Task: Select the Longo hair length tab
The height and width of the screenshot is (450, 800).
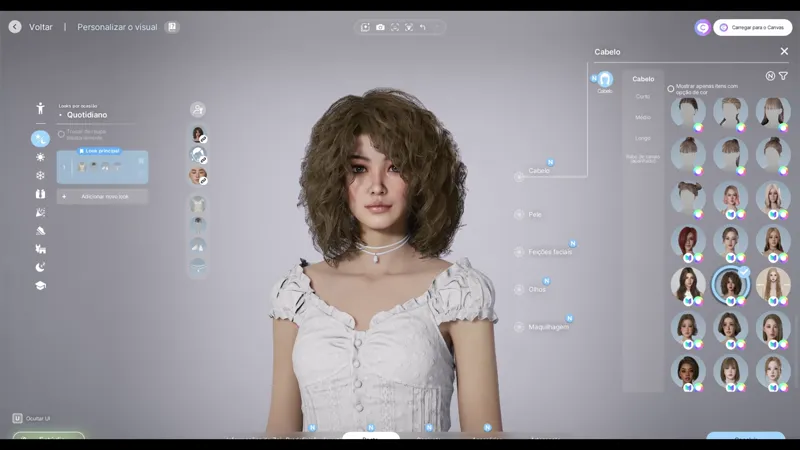Action: pyautogui.click(x=643, y=138)
